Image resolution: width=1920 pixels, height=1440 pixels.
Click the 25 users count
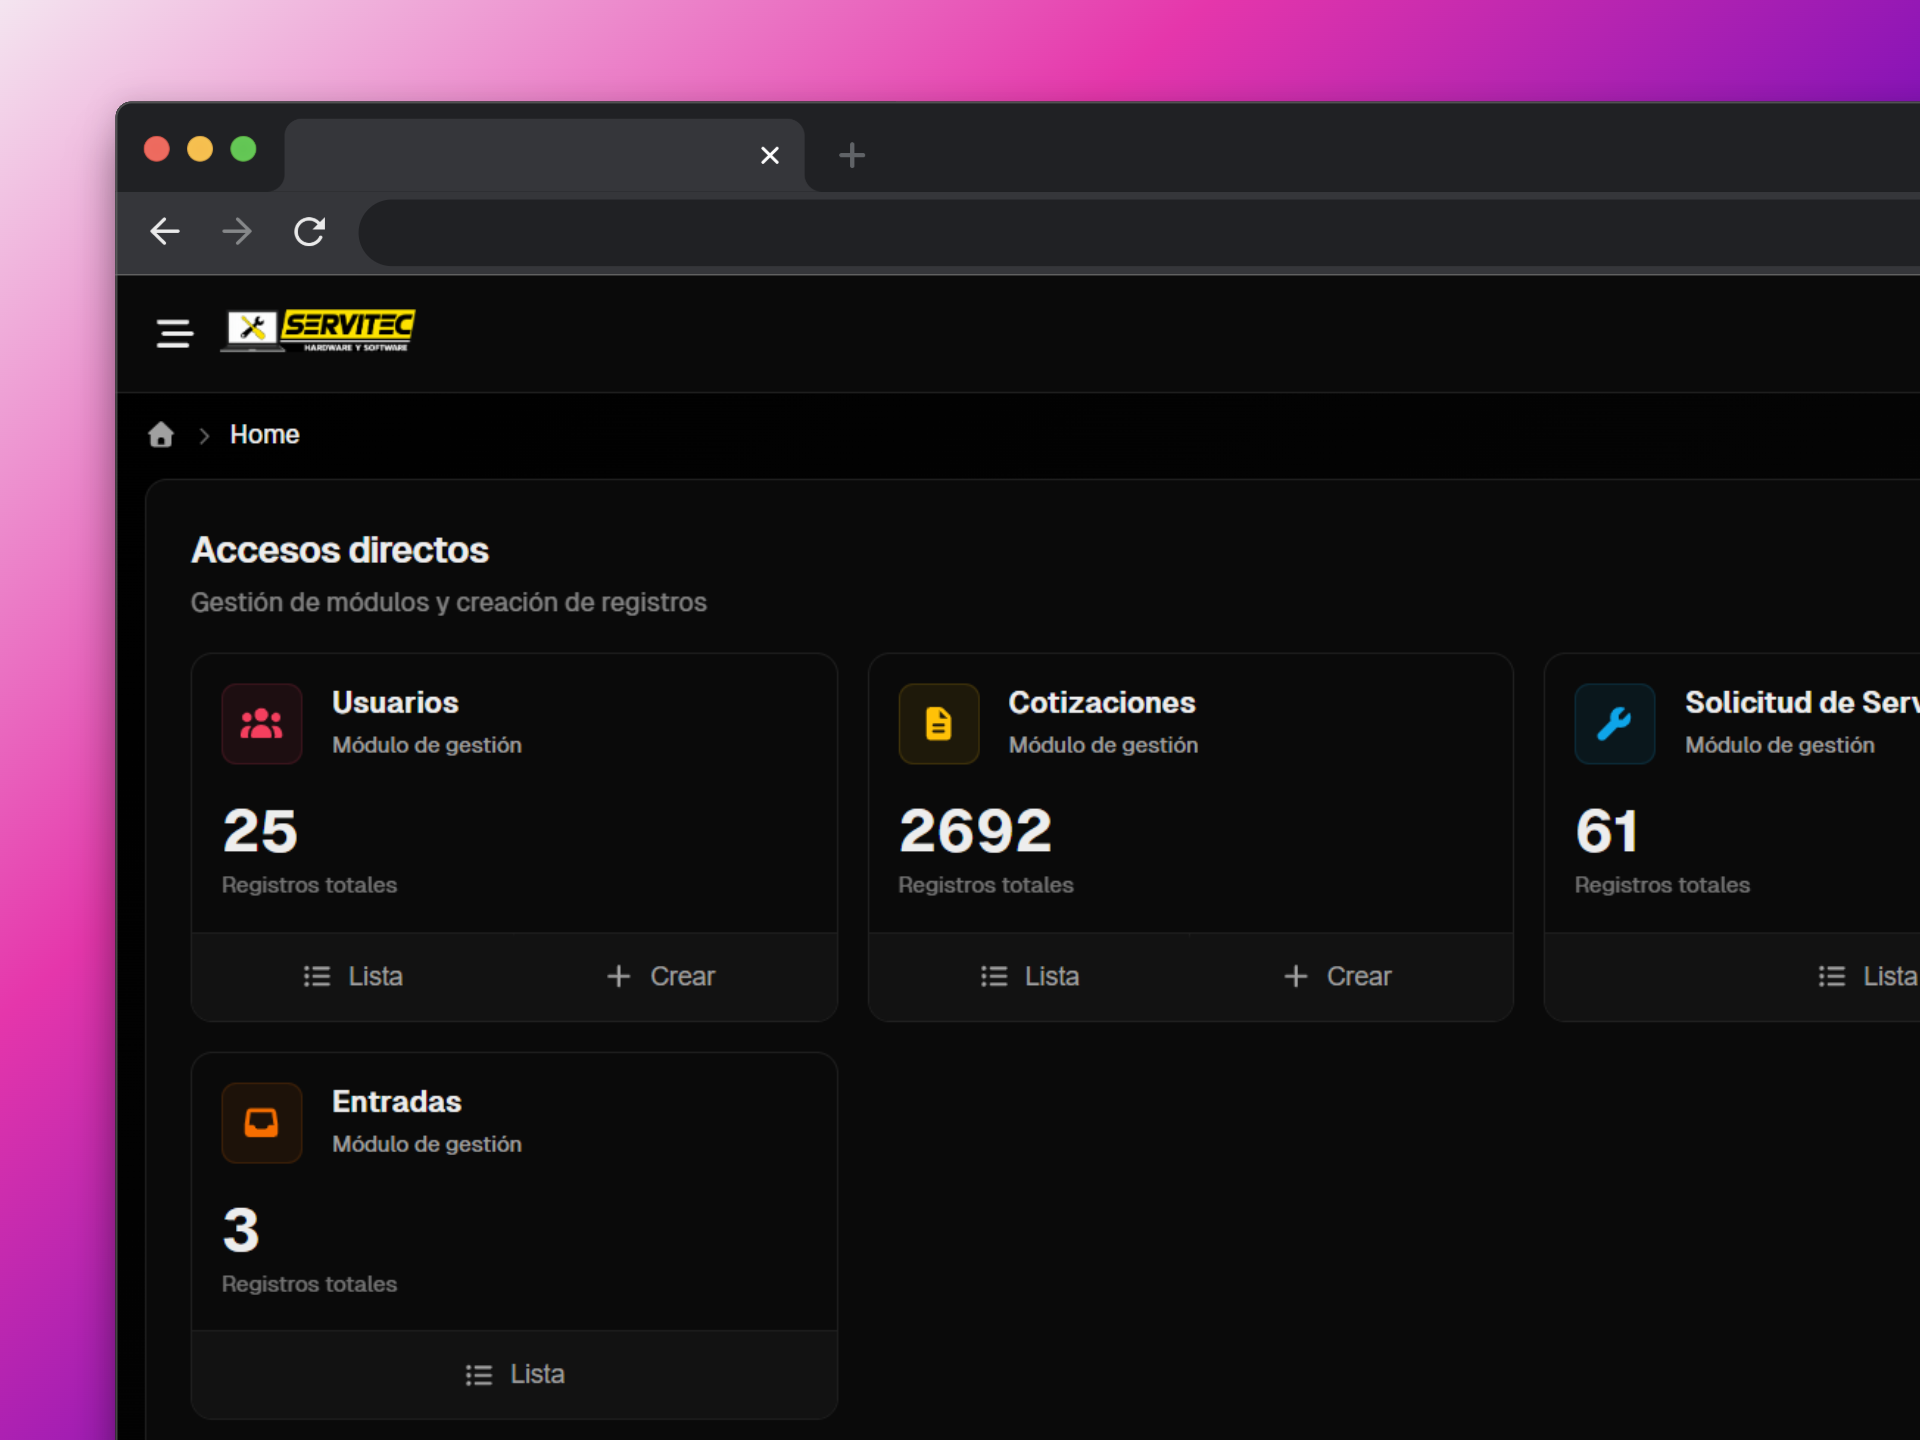pos(260,831)
